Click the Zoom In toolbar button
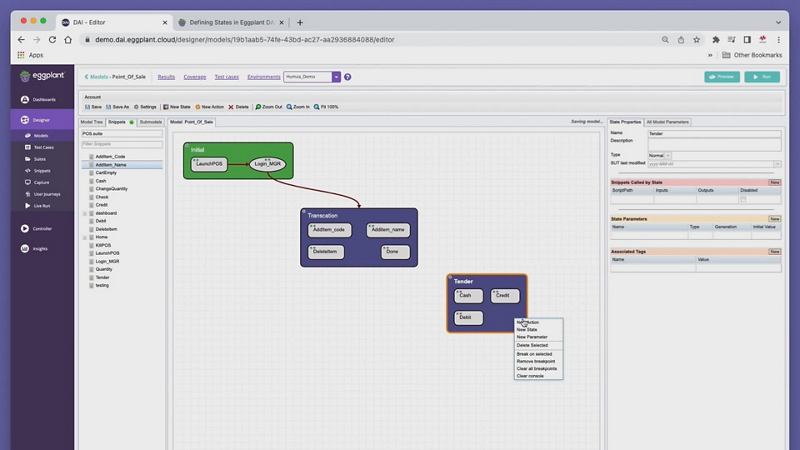 point(298,107)
